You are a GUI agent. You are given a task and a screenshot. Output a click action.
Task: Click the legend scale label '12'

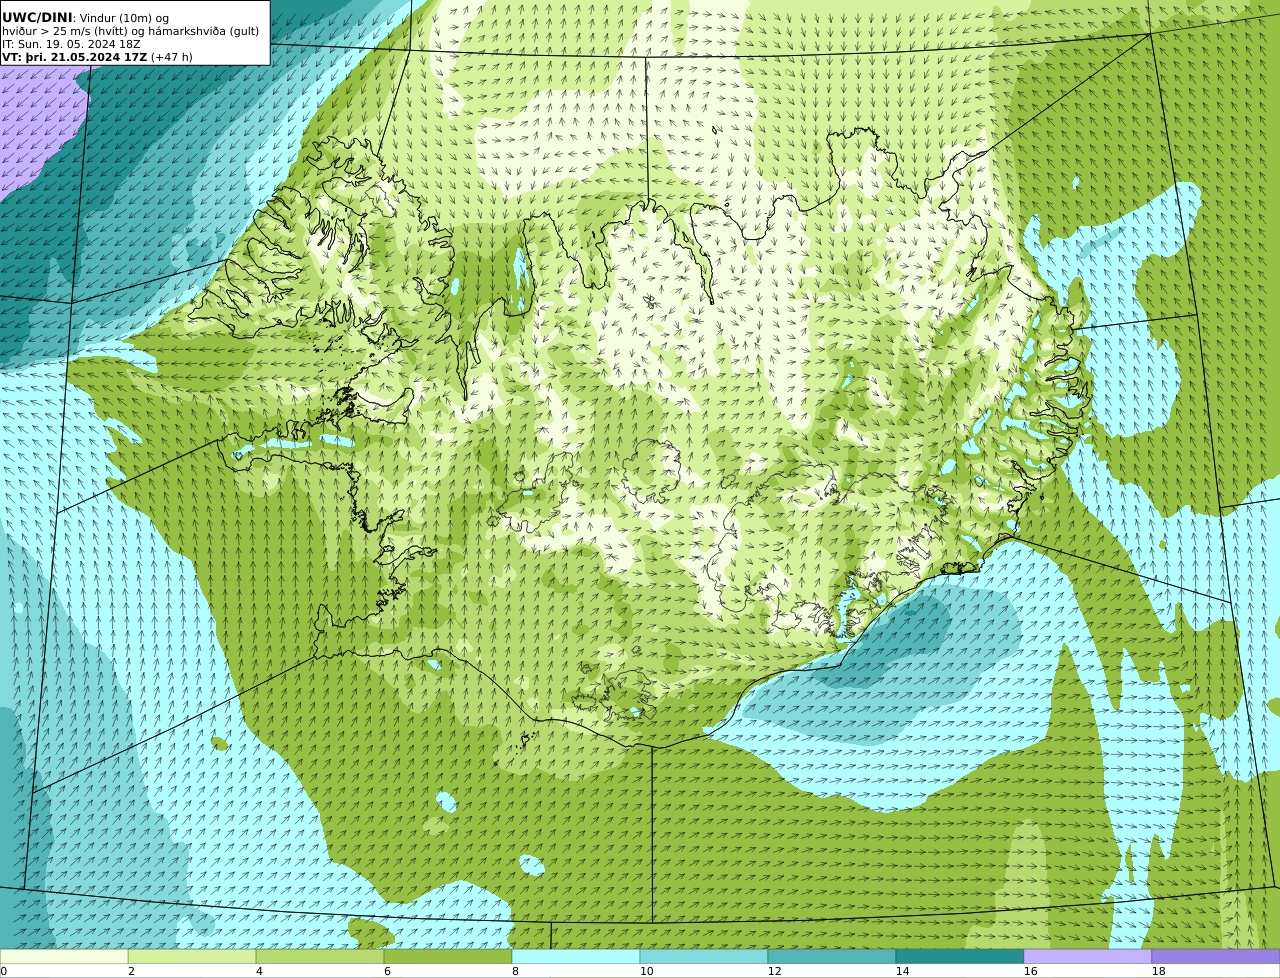click(x=774, y=971)
